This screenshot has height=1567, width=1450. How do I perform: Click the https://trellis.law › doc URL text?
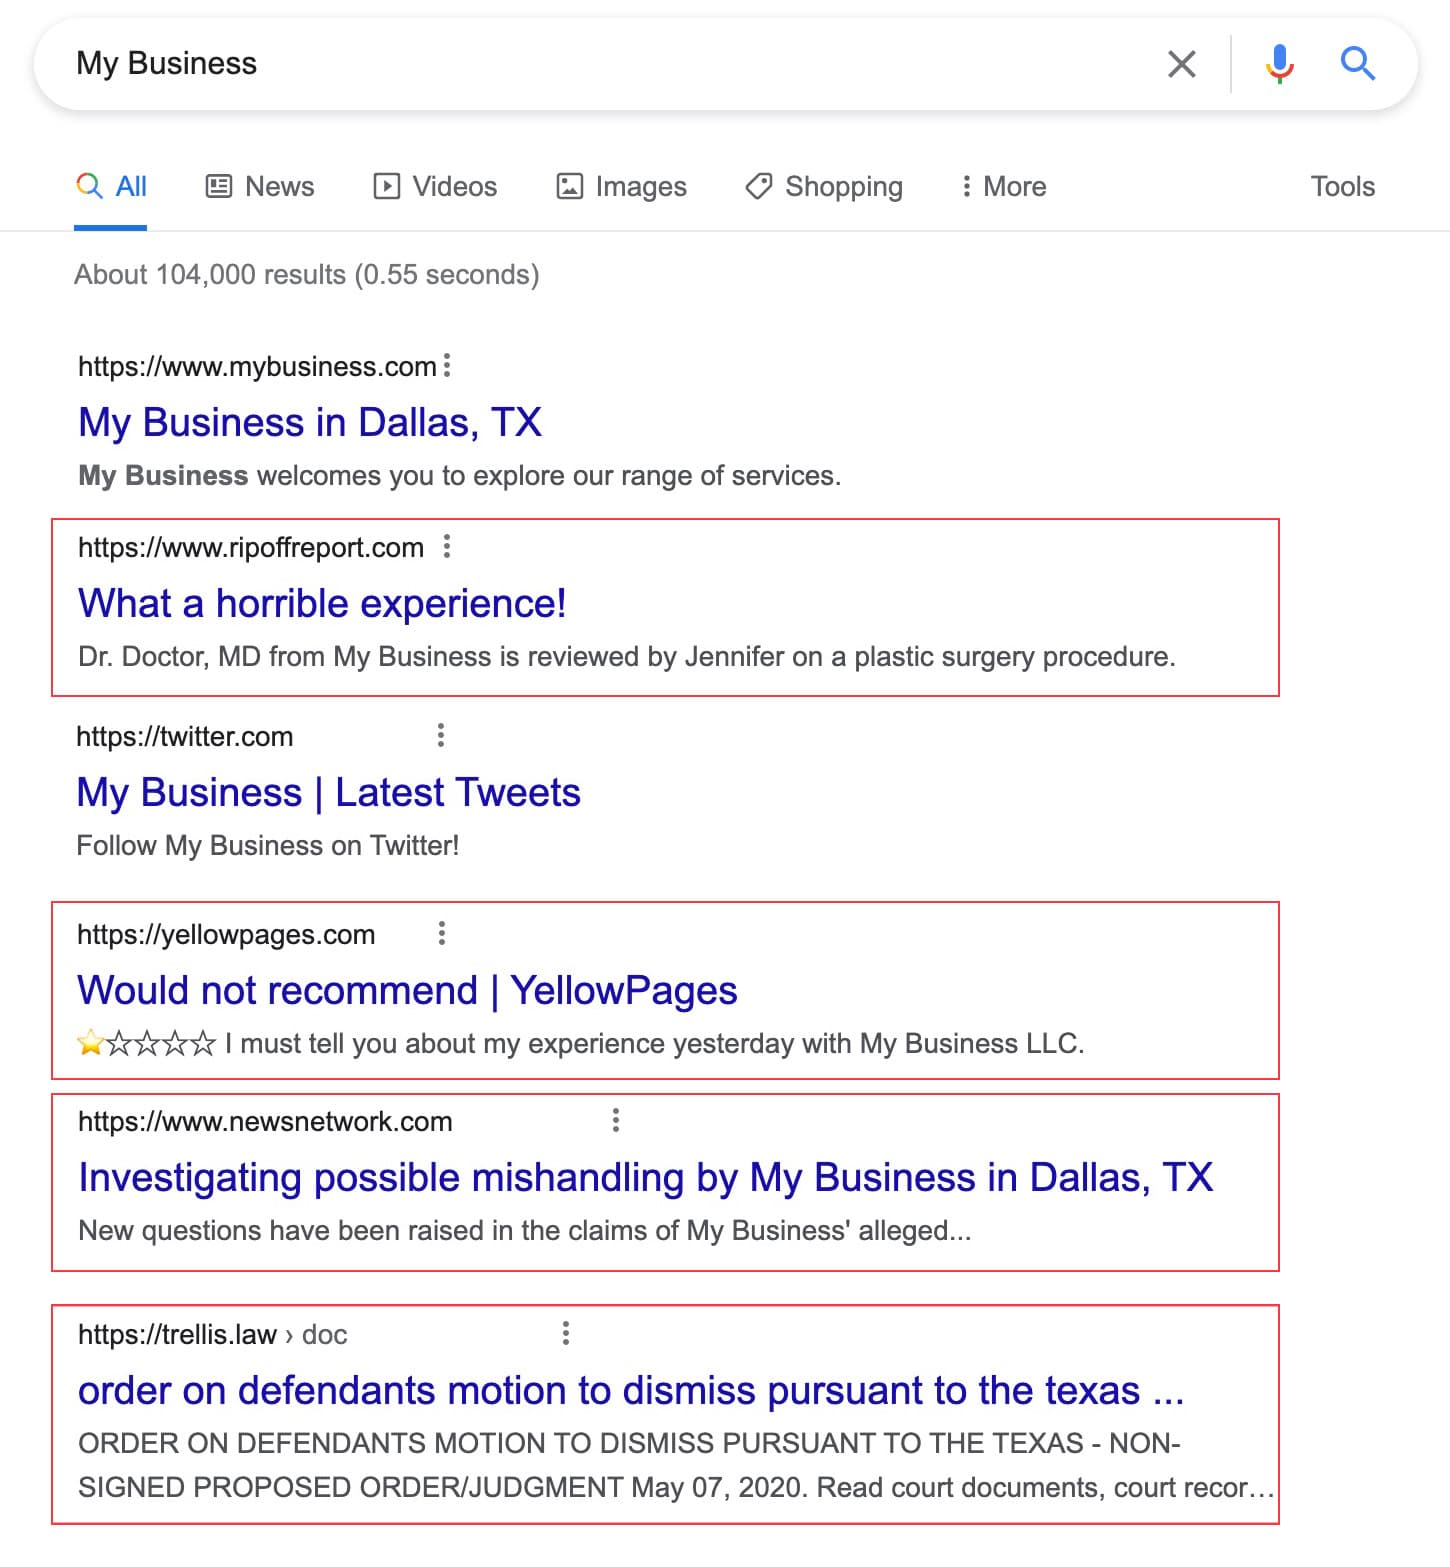(212, 1335)
